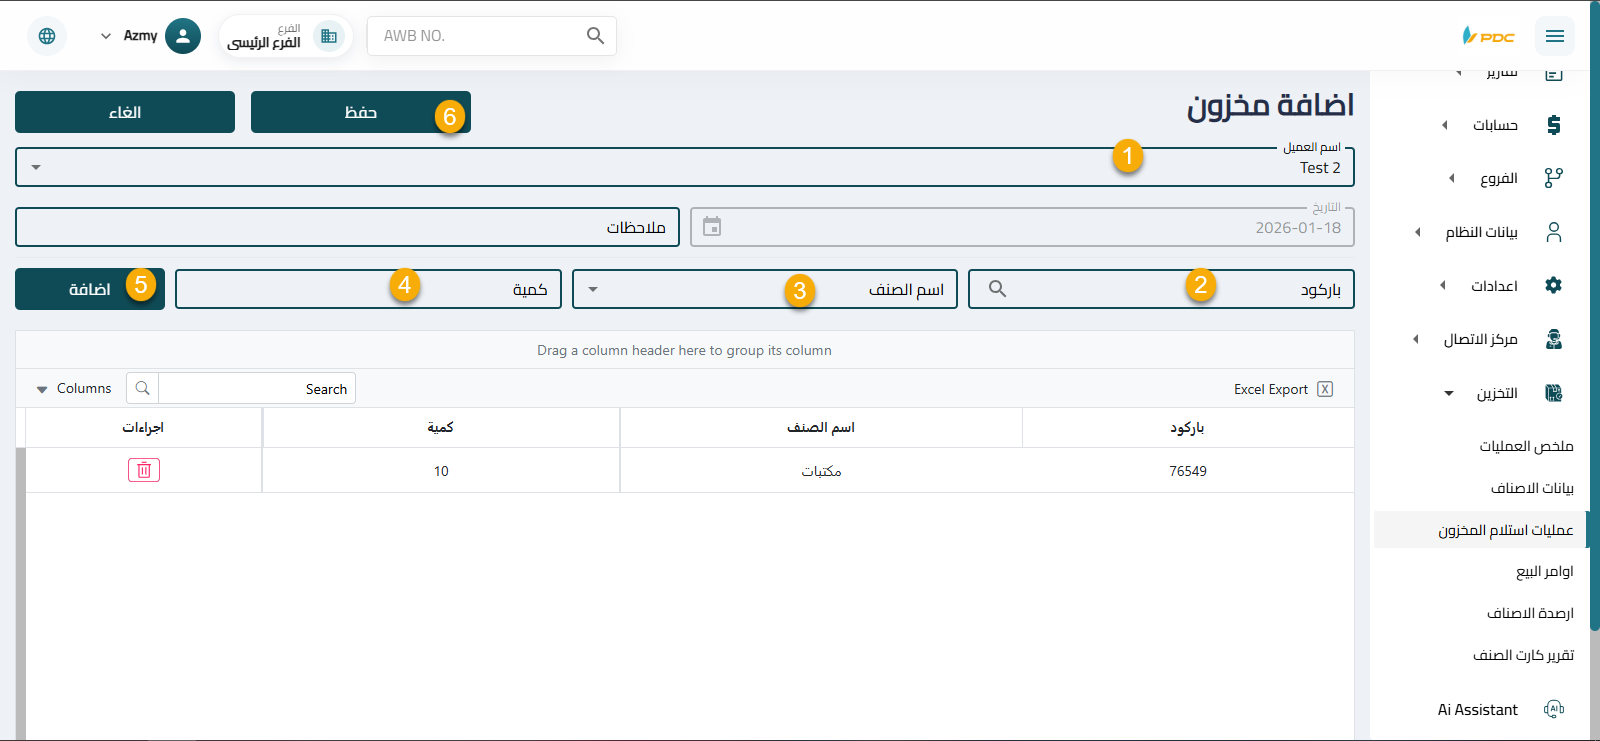Toggle the hamburger sidebar menu
Image resolution: width=1600 pixels, height=741 pixels.
click(x=1554, y=36)
